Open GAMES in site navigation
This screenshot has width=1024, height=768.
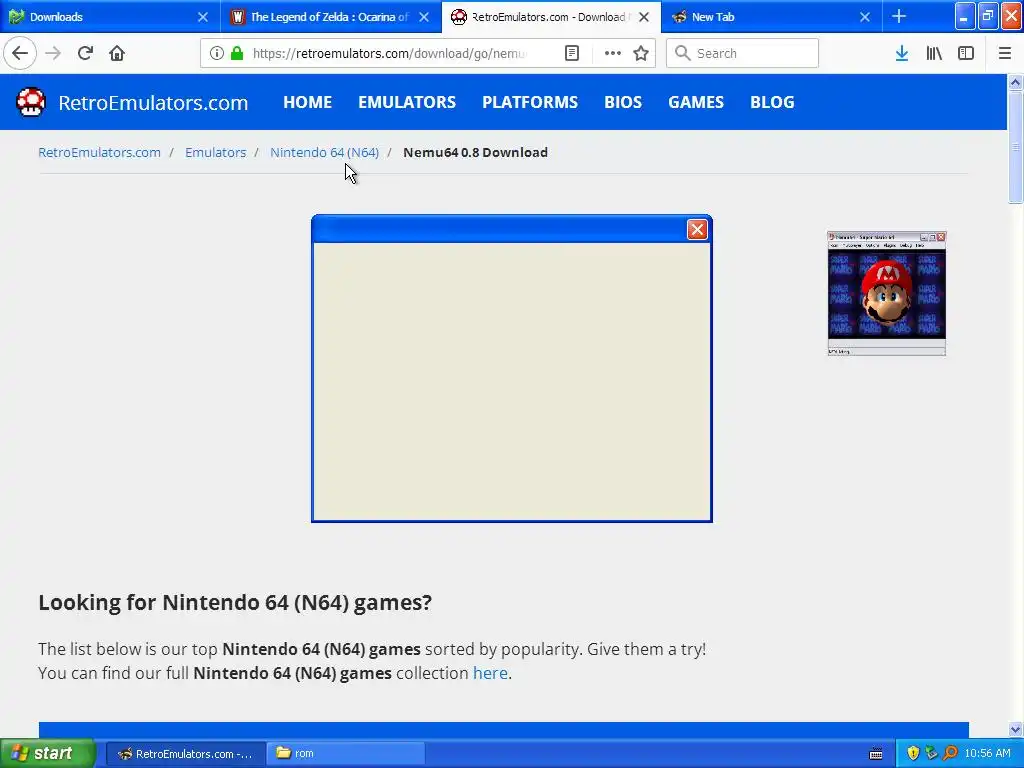[696, 102]
